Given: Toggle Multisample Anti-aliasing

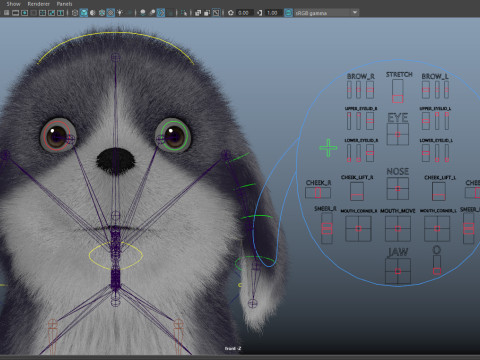Looking at the screenshot, I should [x=161, y=13].
